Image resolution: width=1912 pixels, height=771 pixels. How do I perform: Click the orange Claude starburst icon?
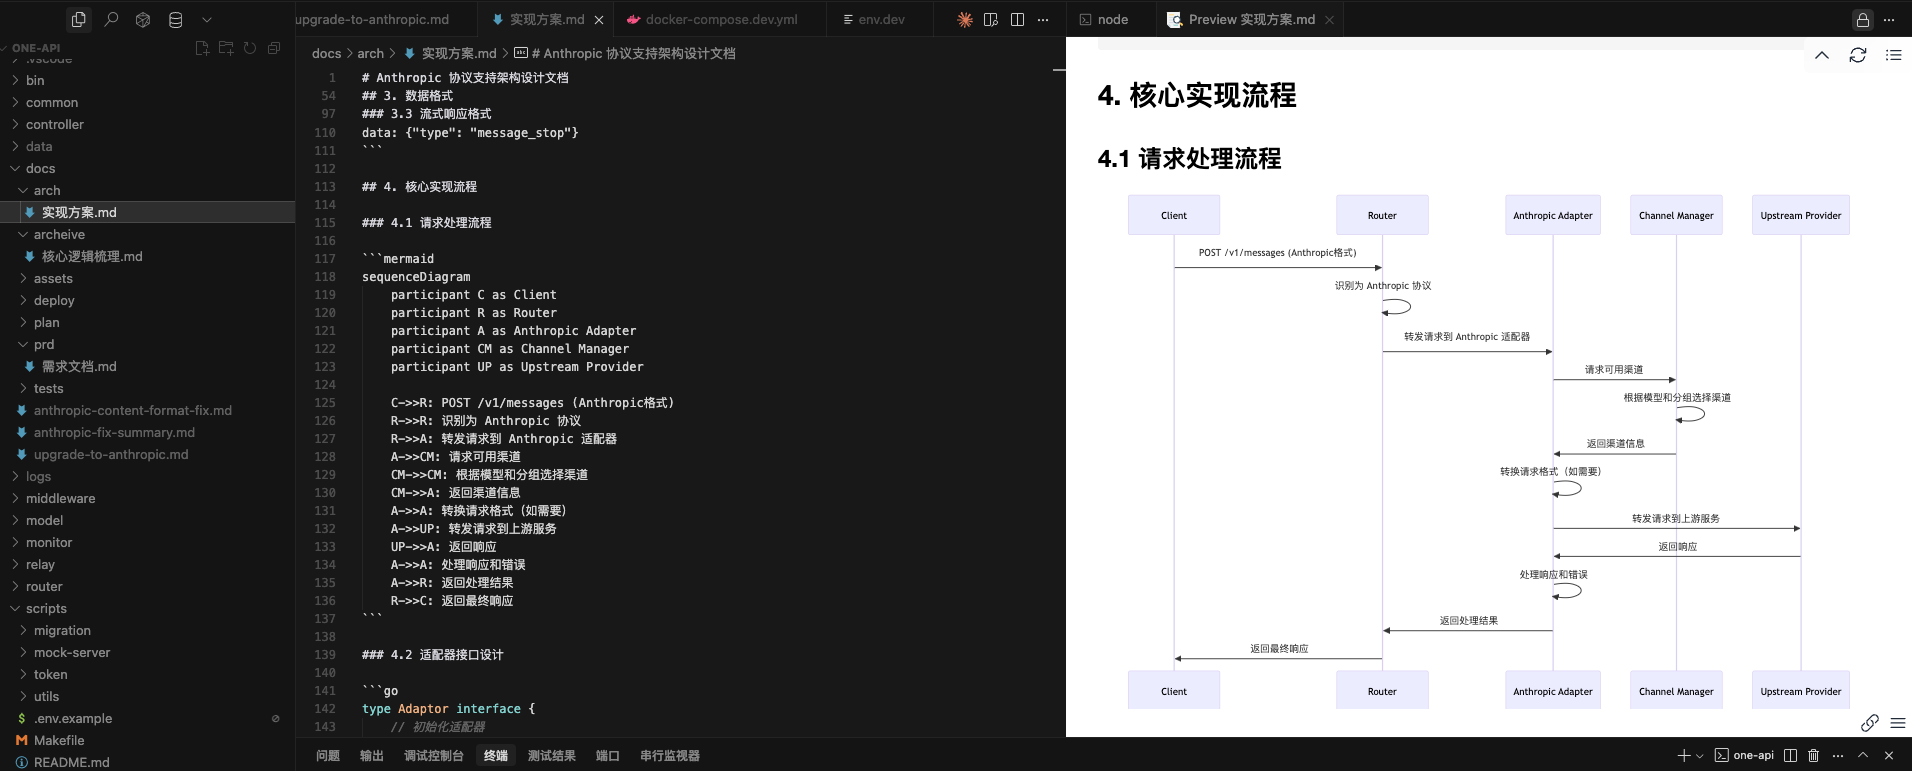point(964,19)
